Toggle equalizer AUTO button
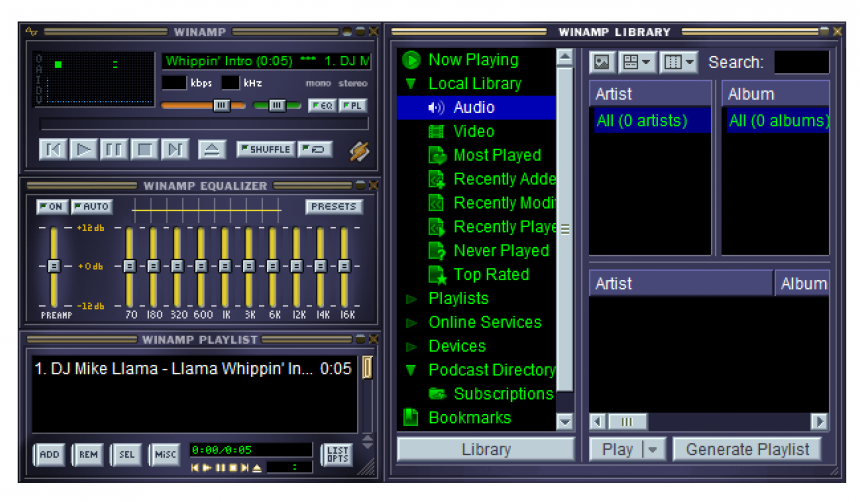Image resolution: width=860 pixels, height=502 pixels. tap(92, 206)
